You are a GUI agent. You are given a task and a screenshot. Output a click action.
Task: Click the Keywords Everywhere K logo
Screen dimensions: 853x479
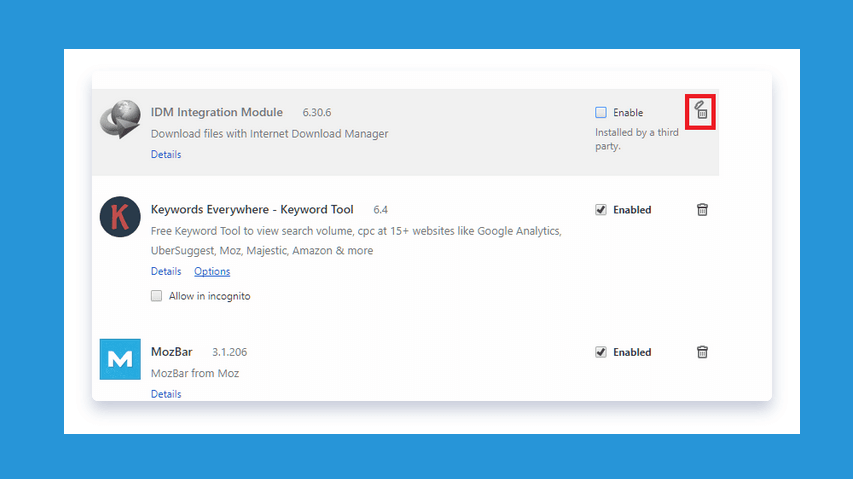pyautogui.click(x=120, y=216)
